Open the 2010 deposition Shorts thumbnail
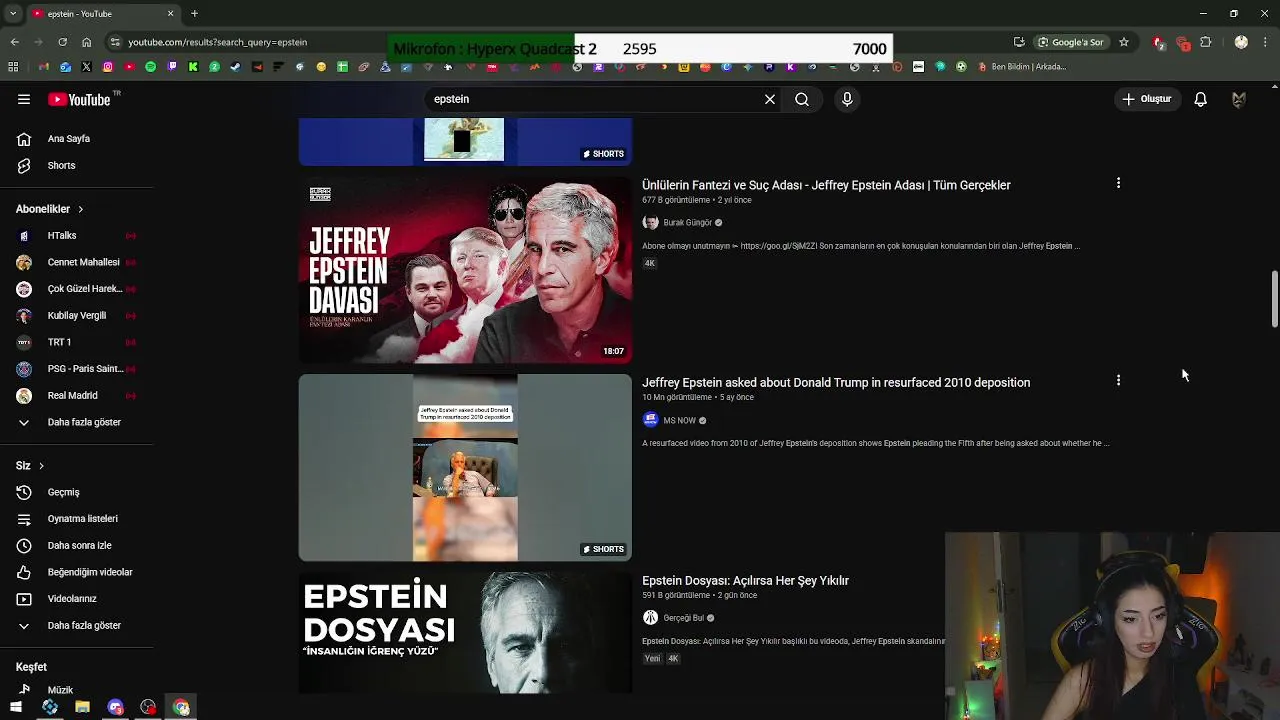The height and width of the screenshot is (720, 1280). point(465,467)
